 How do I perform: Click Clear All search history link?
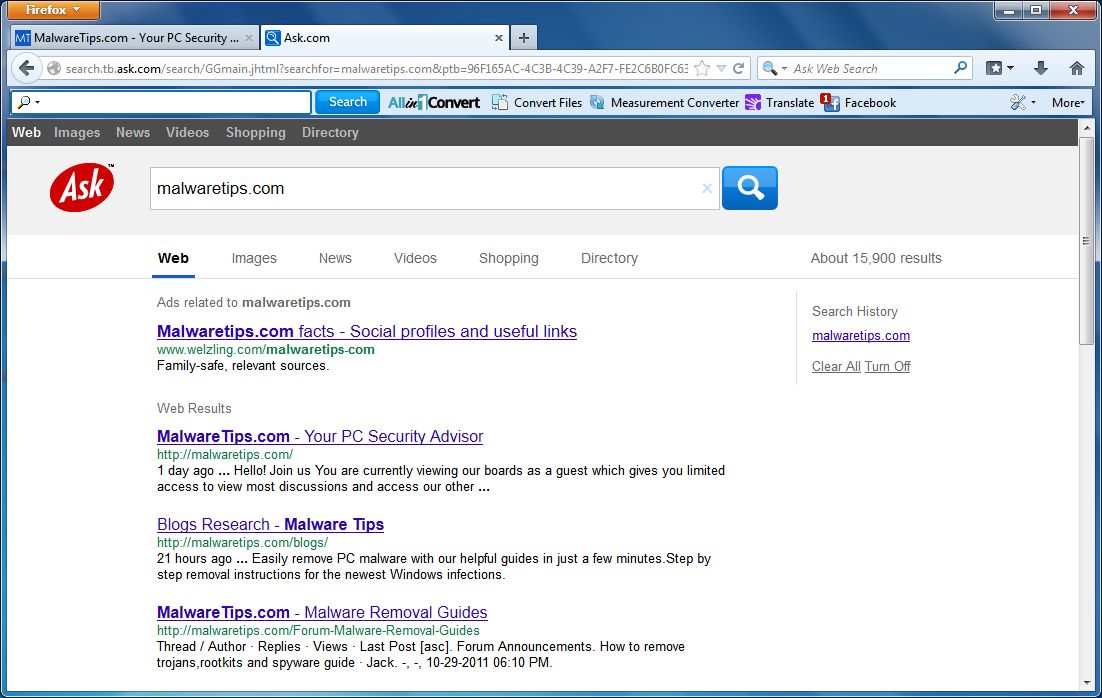tap(836, 366)
